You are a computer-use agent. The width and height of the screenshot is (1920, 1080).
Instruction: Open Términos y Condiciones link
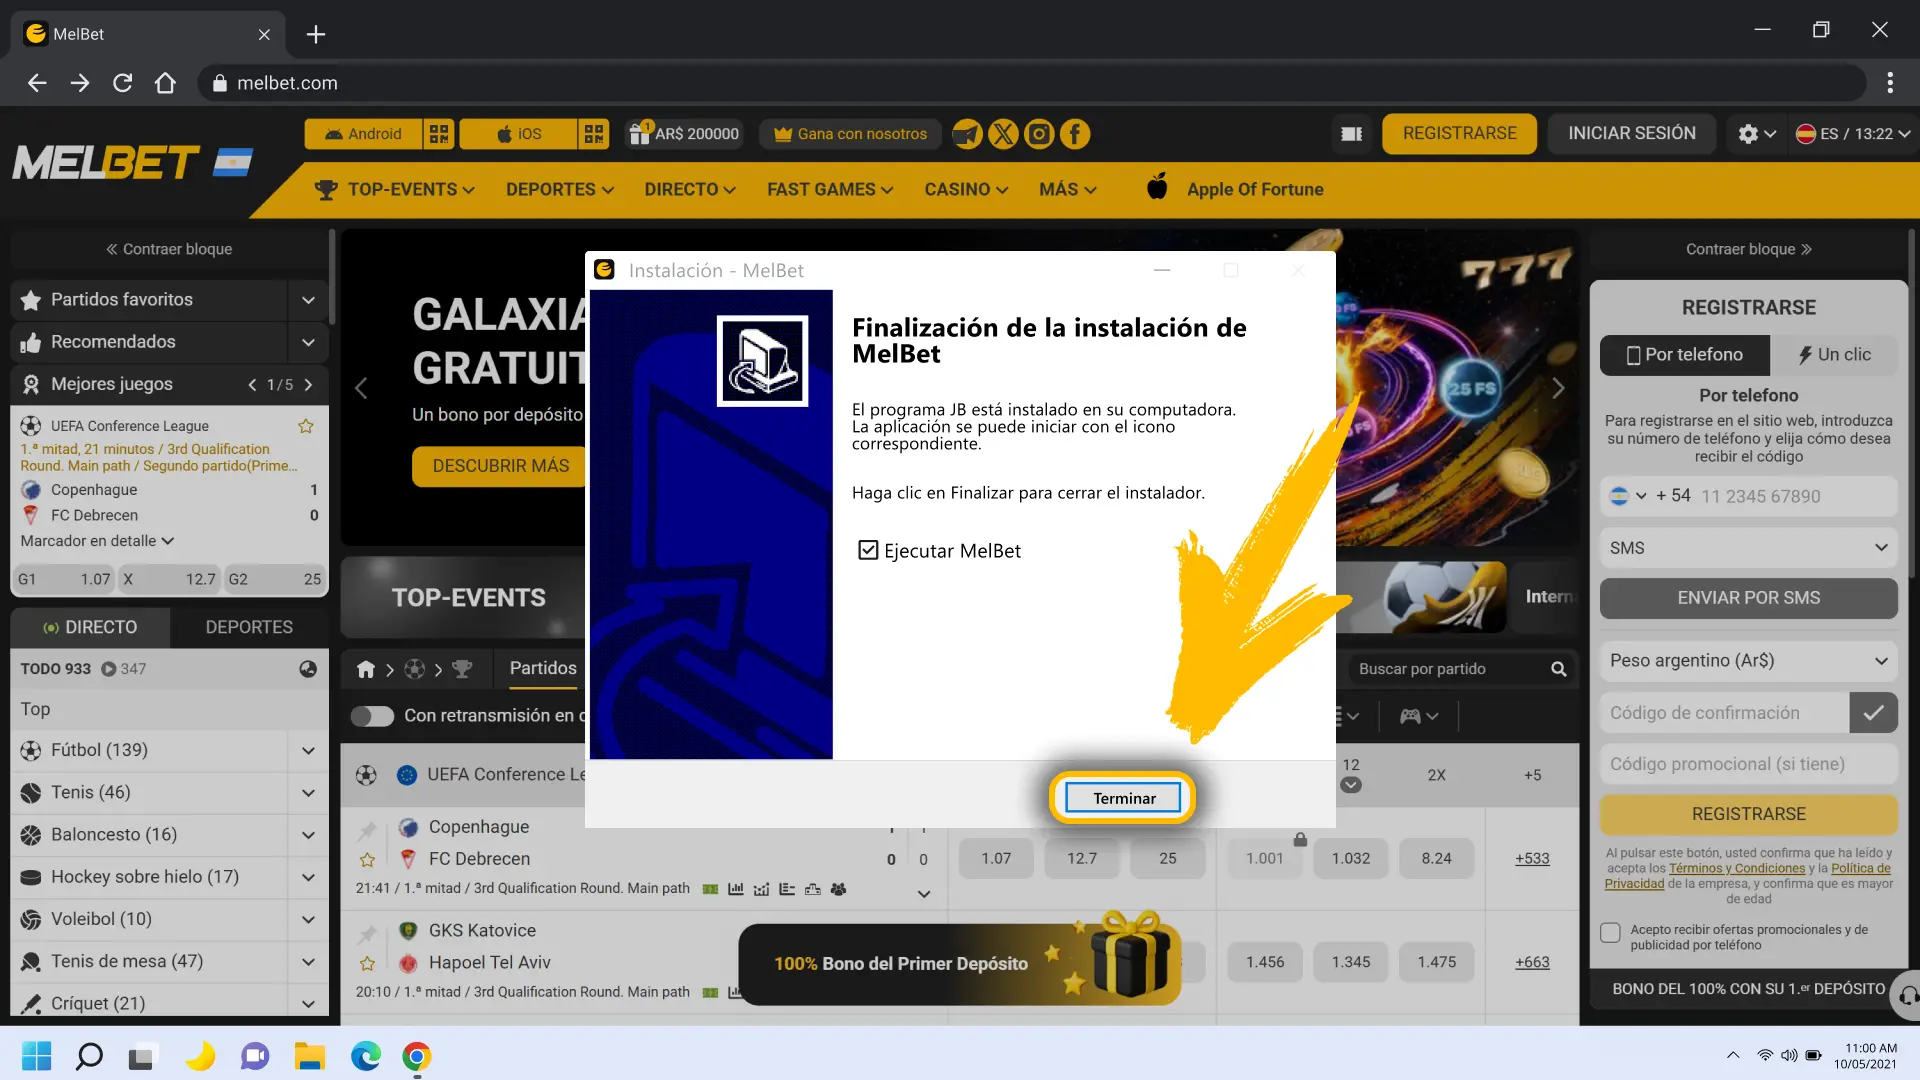(1736, 869)
